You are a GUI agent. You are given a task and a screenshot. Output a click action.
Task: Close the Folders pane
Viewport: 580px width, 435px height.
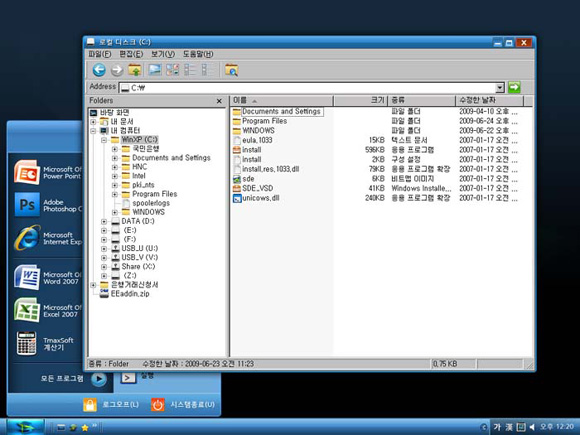click(x=219, y=101)
